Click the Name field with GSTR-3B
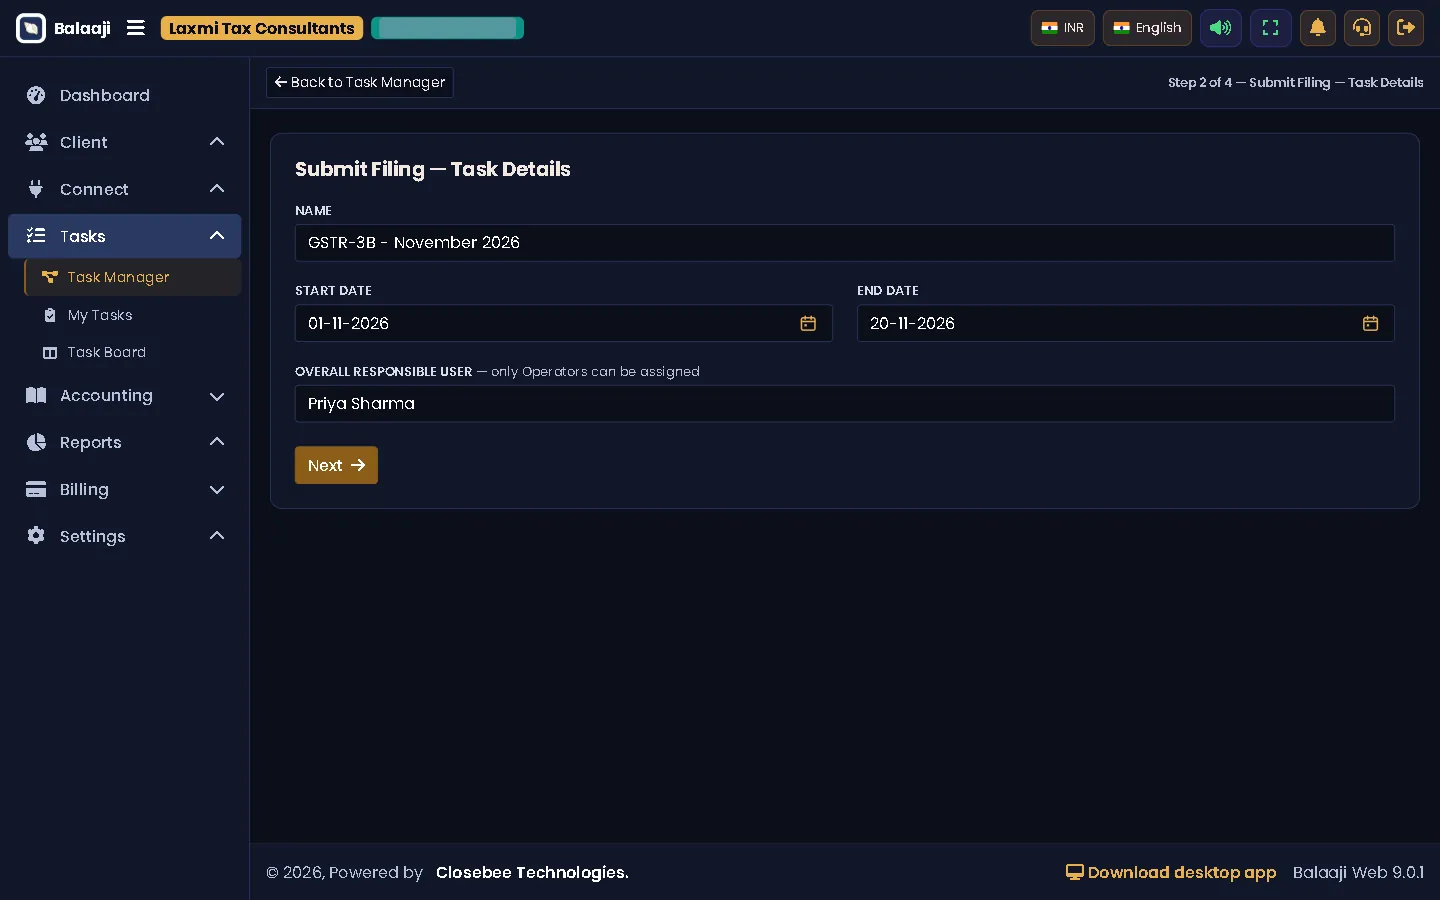Viewport: 1440px width, 900px height. pyautogui.click(x=845, y=243)
